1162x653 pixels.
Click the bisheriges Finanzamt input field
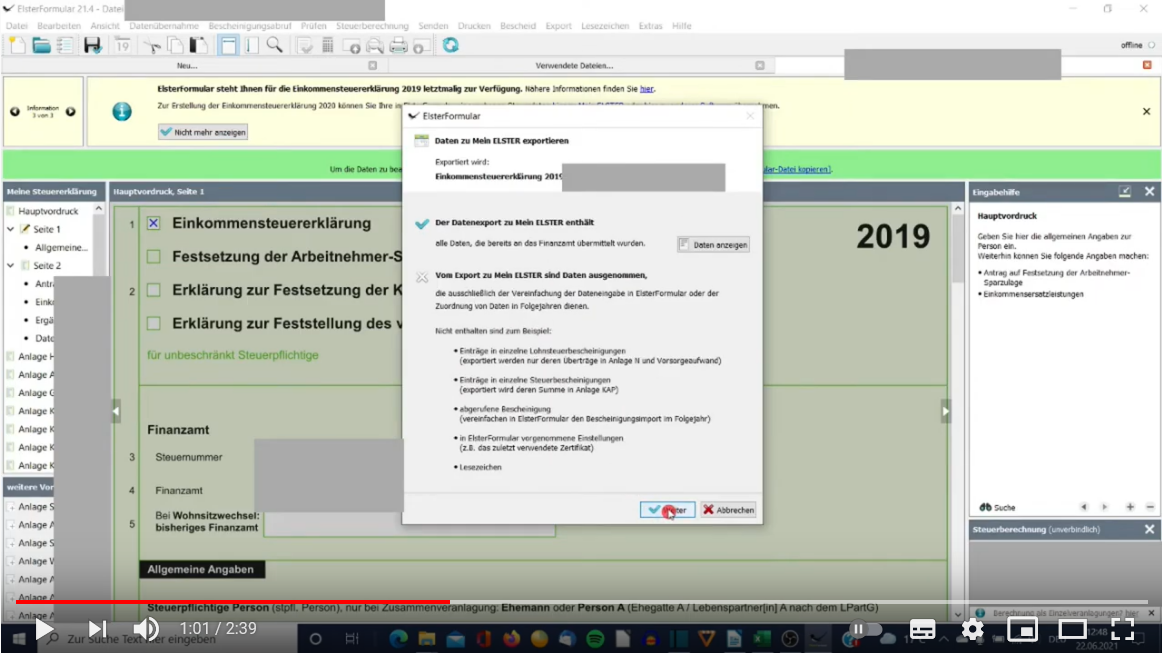(409, 525)
